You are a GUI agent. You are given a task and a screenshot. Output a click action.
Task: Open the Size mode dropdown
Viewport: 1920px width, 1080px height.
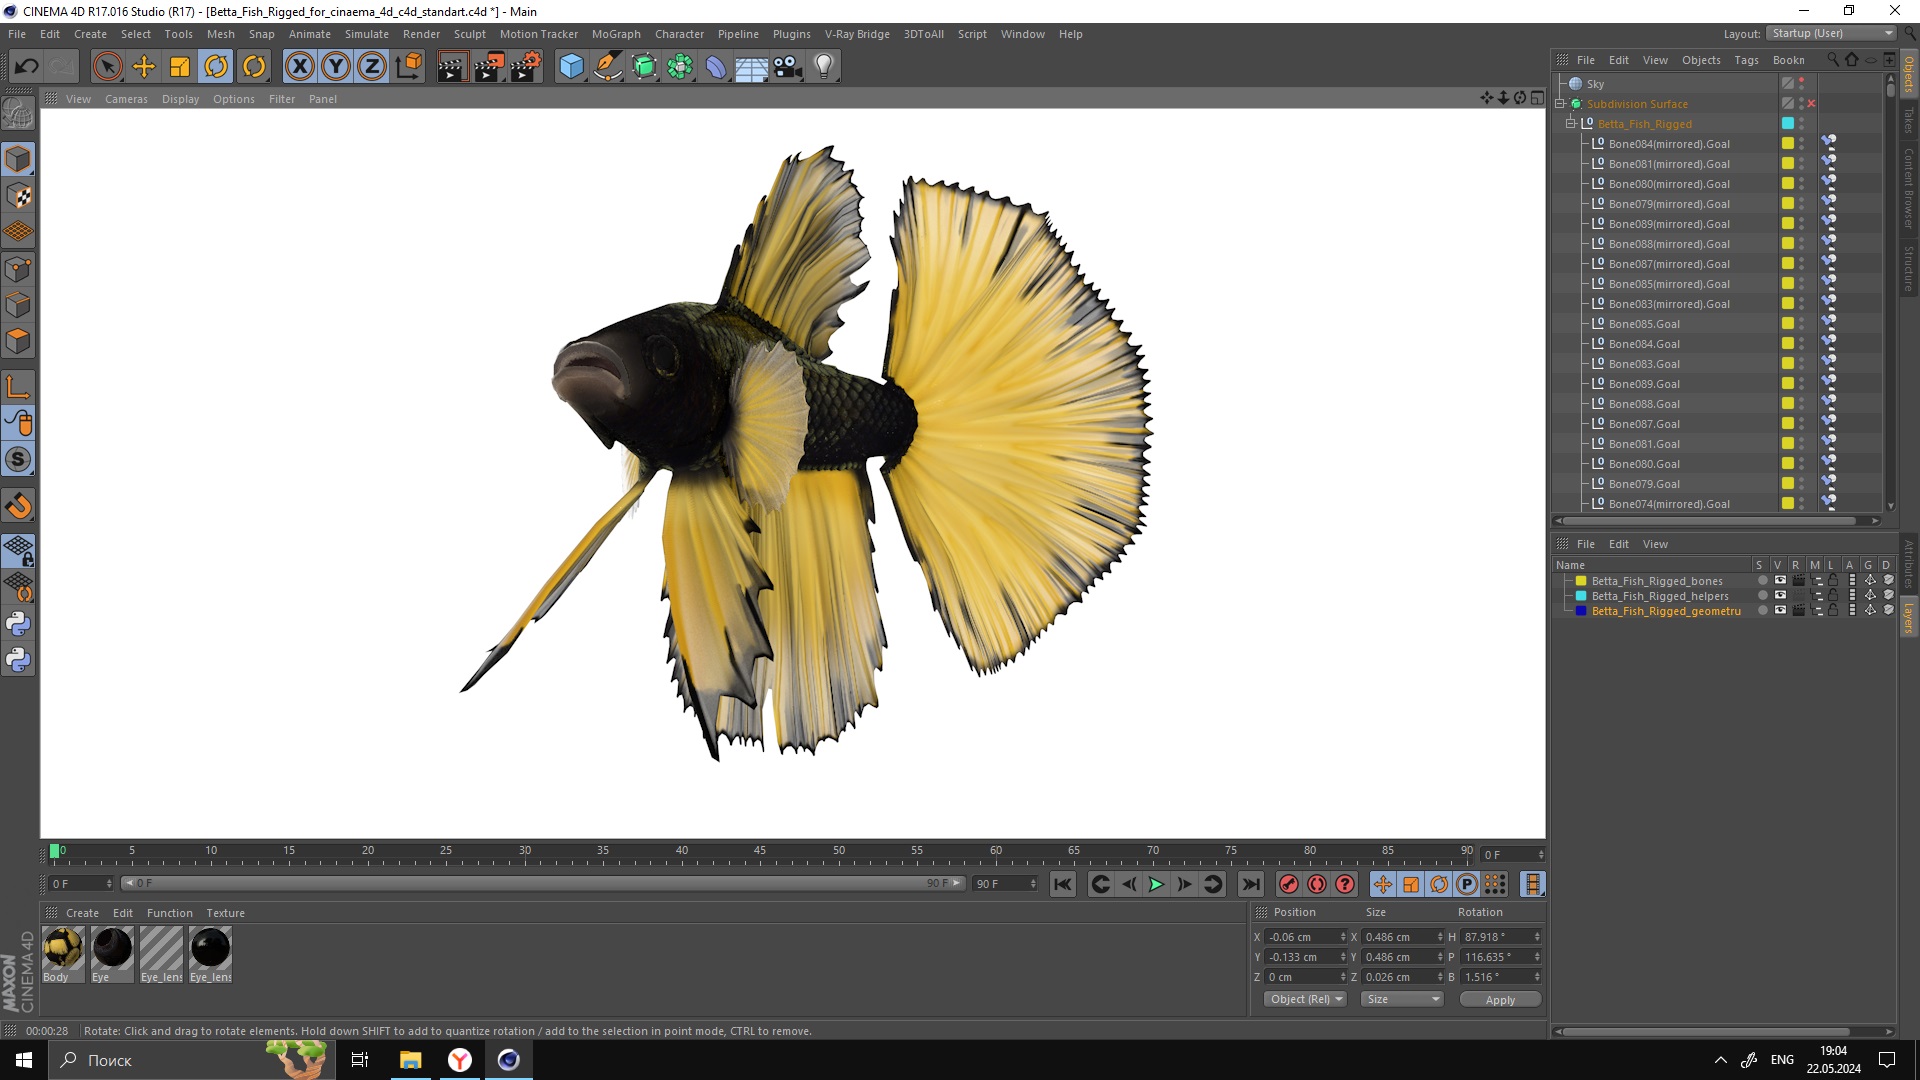(1402, 999)
